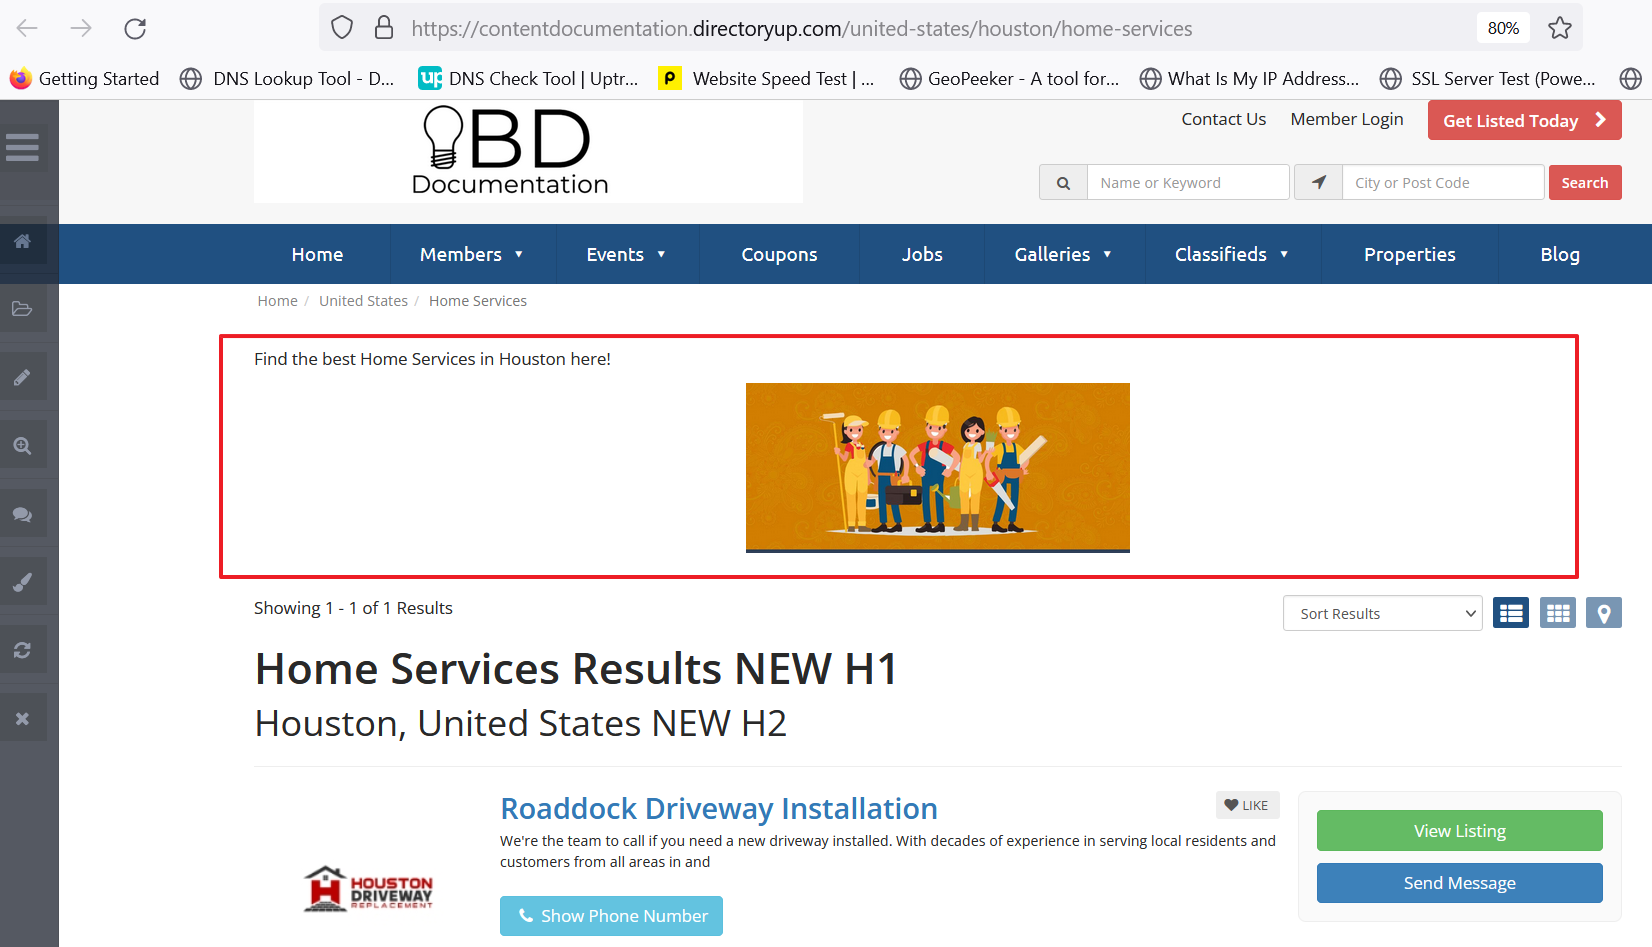The width and height of the screenshot is (1652, 947).
Task: Switch to grid view results icon
Action: coord(1558,613)
